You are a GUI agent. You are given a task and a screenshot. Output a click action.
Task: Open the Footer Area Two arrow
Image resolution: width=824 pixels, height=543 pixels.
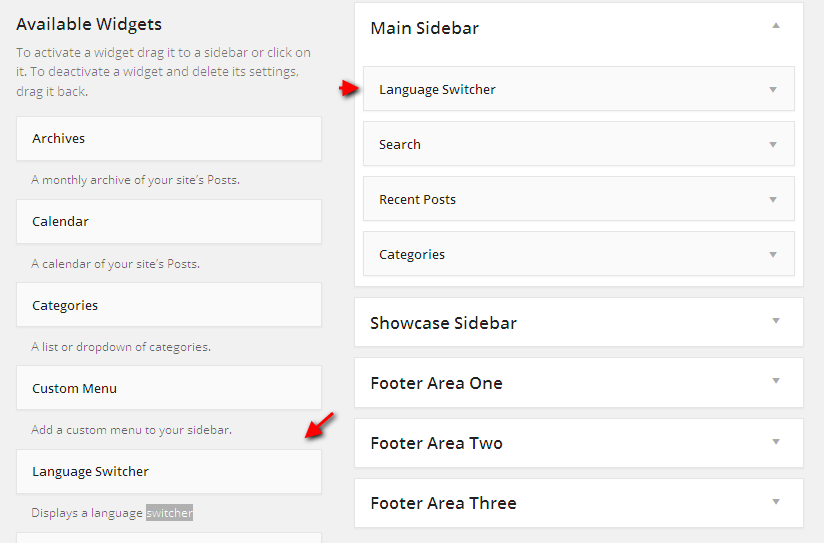(x=776, y=442)
